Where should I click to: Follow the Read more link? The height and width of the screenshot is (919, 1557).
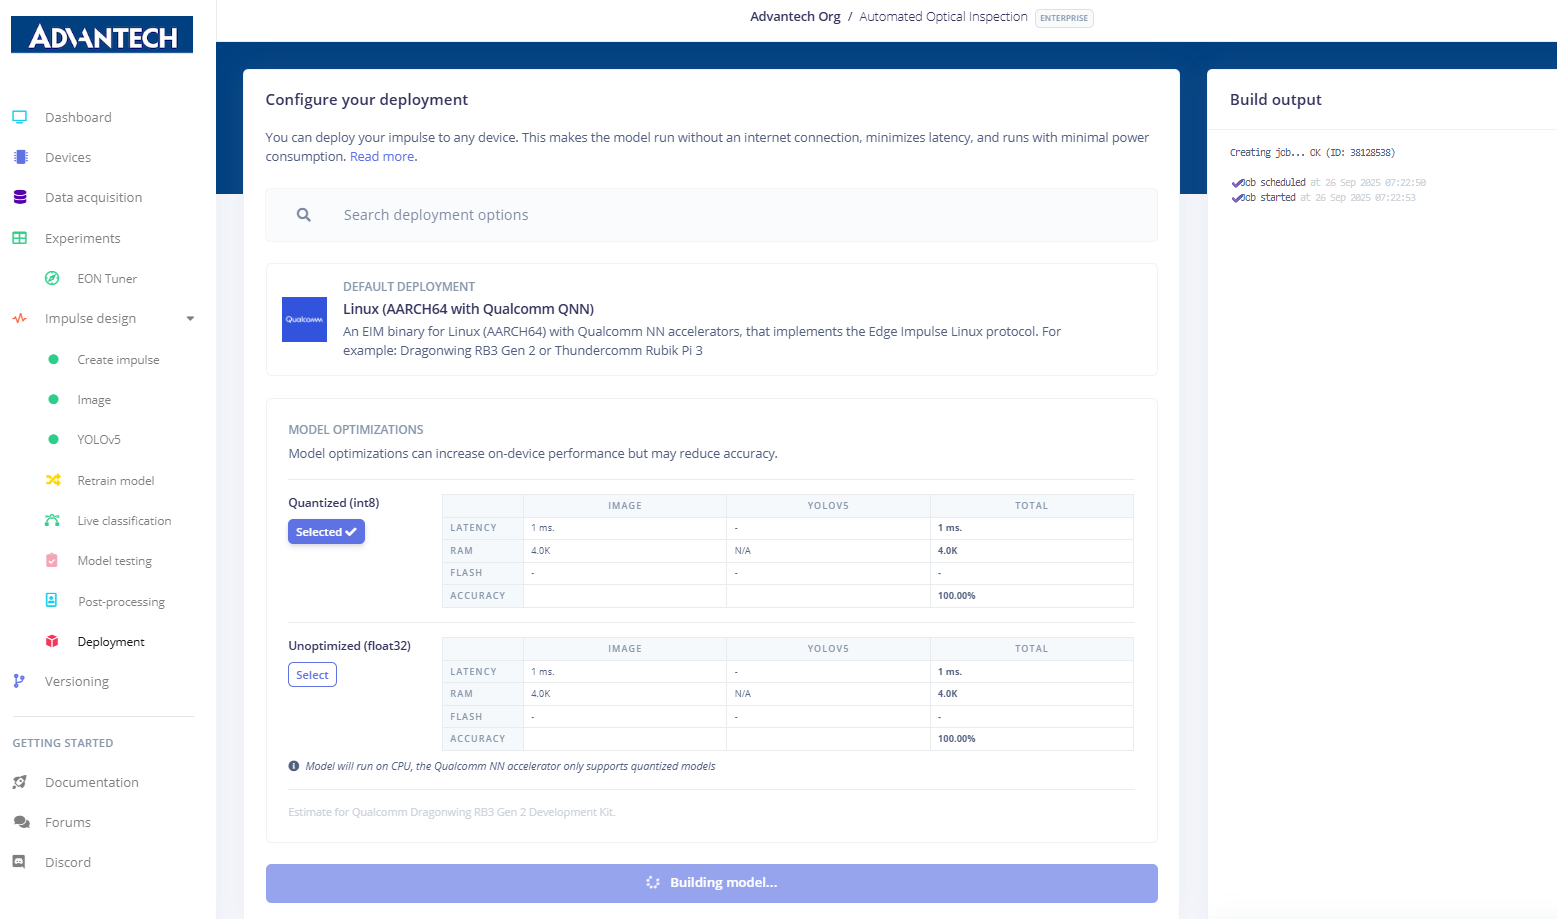(382, 156)
